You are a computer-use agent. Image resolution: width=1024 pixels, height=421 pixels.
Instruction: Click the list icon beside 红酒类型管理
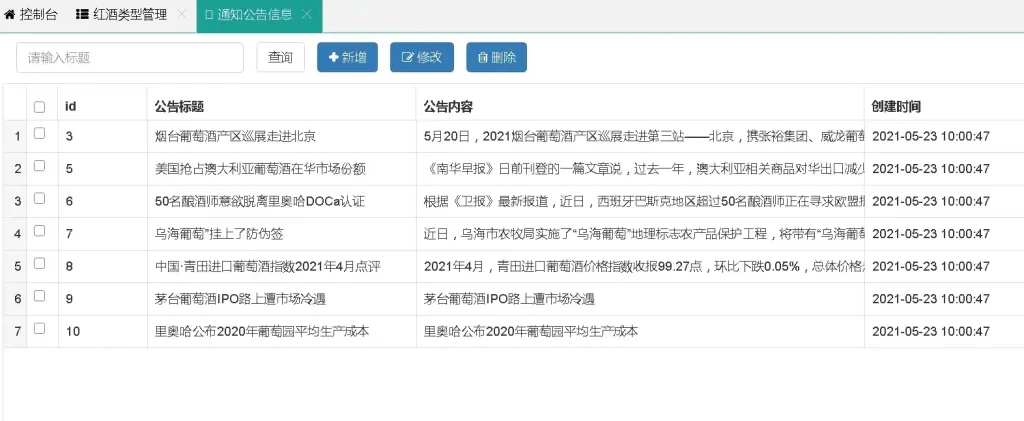point(82,14)
